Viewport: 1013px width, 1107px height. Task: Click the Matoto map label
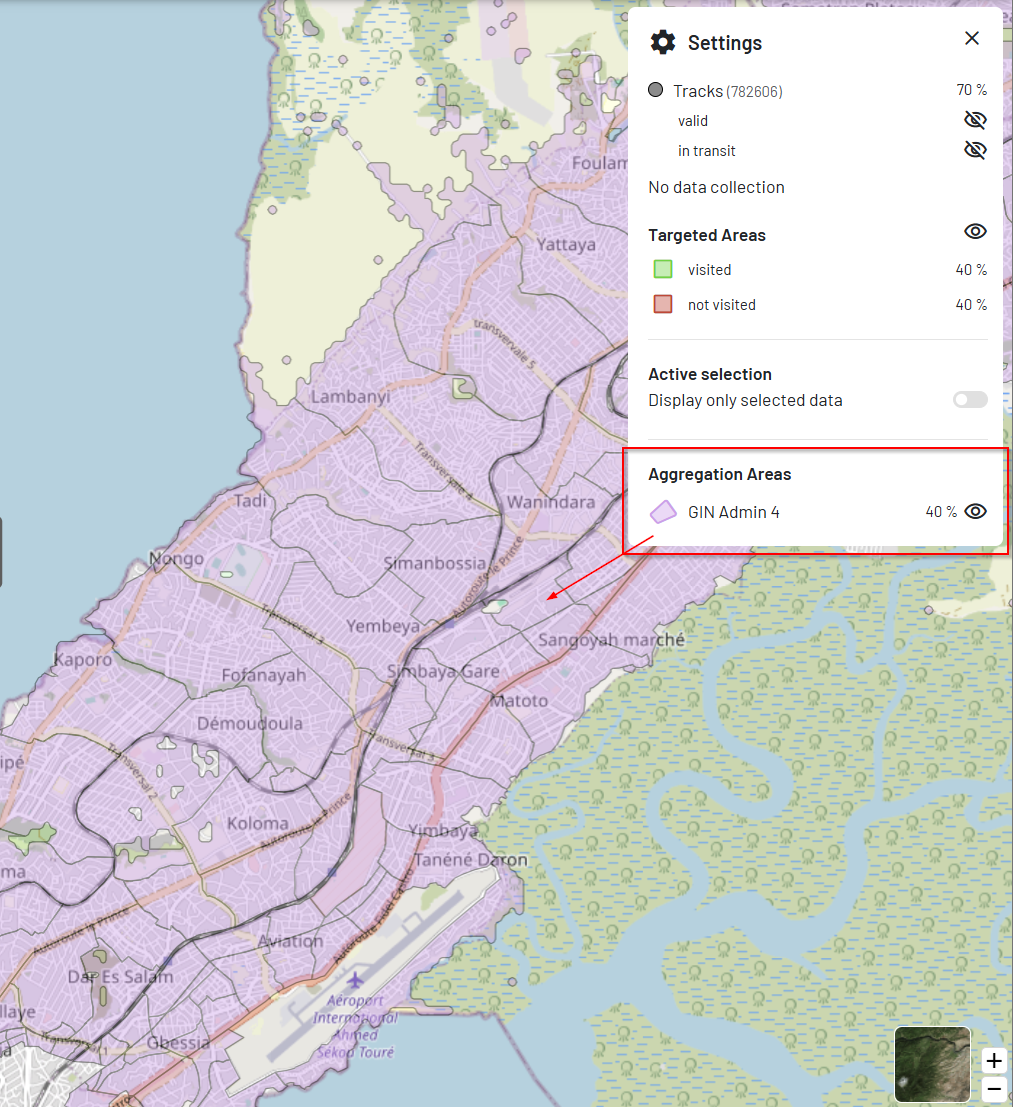[519, 701]
